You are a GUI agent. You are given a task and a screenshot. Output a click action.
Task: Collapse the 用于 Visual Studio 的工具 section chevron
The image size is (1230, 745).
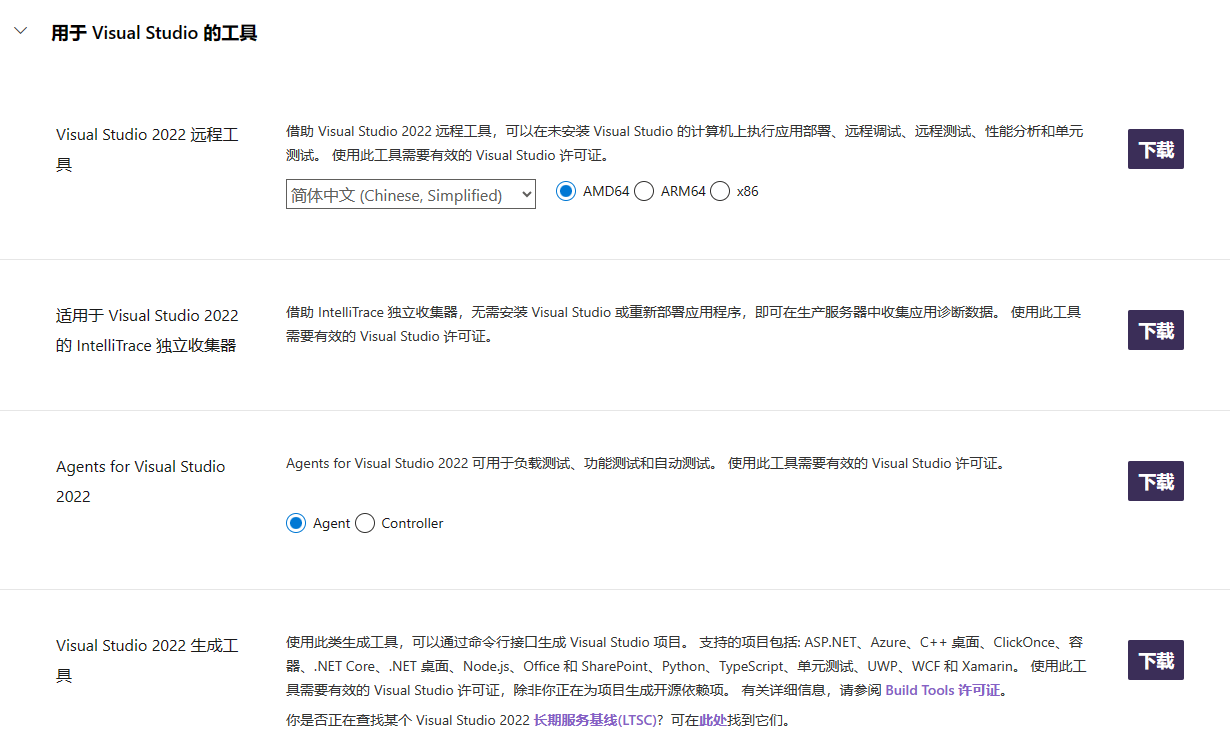click(x=20, y=32)
